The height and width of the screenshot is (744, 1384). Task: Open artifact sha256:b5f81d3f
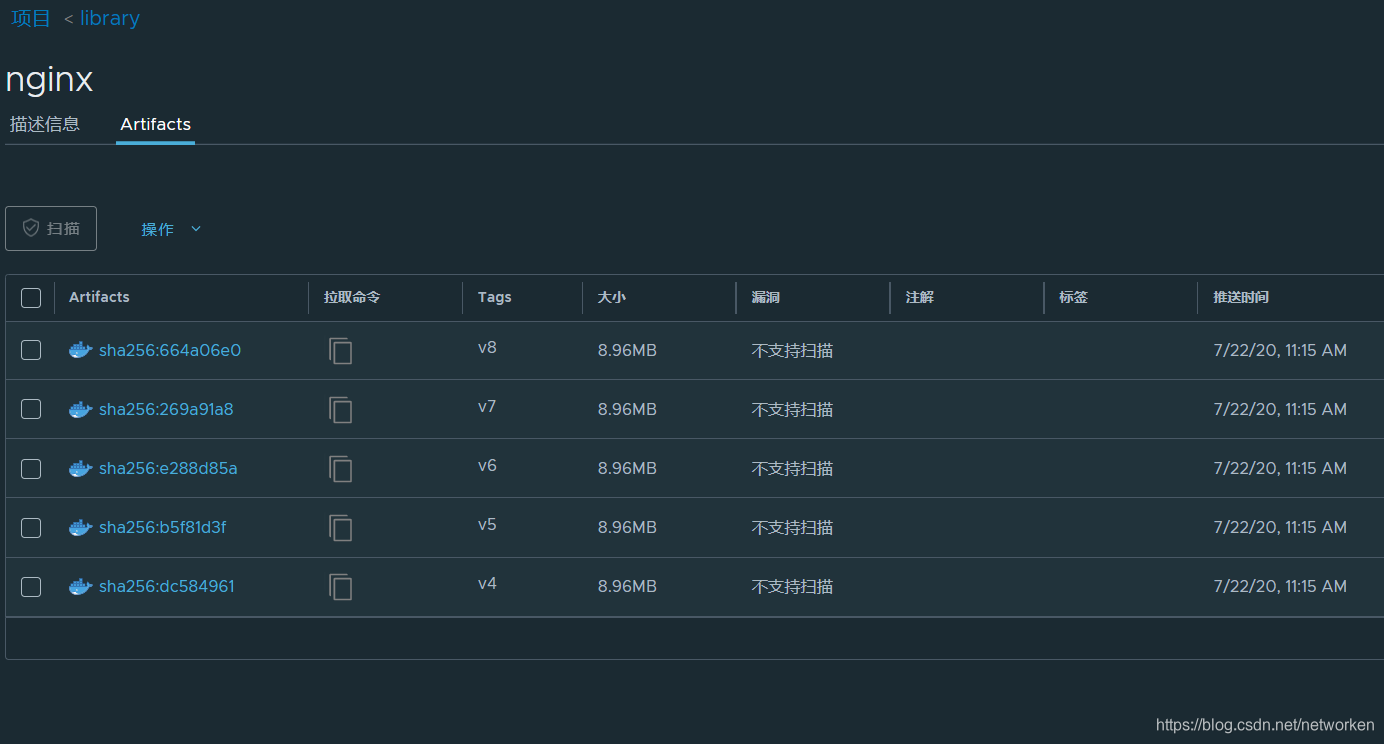[163, 527]
